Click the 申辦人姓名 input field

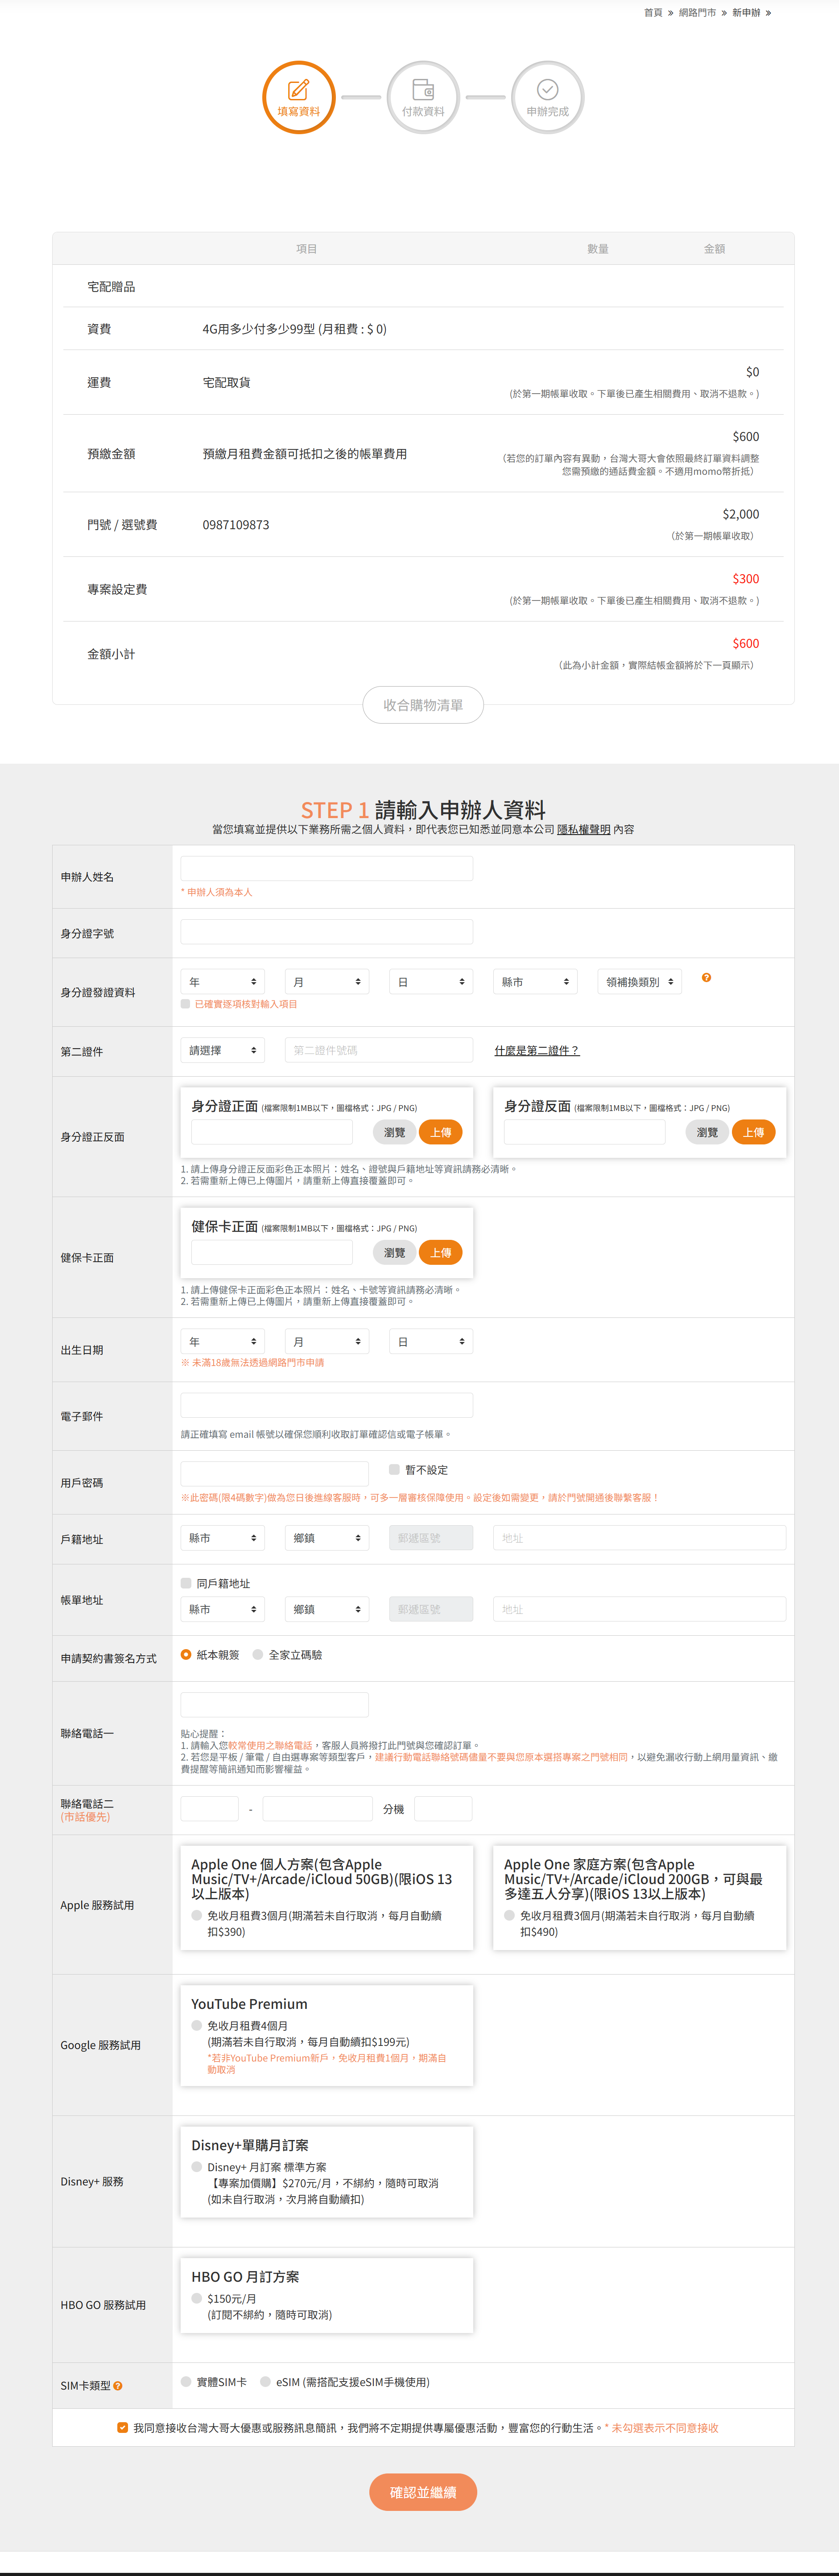[x=327, y=868]
